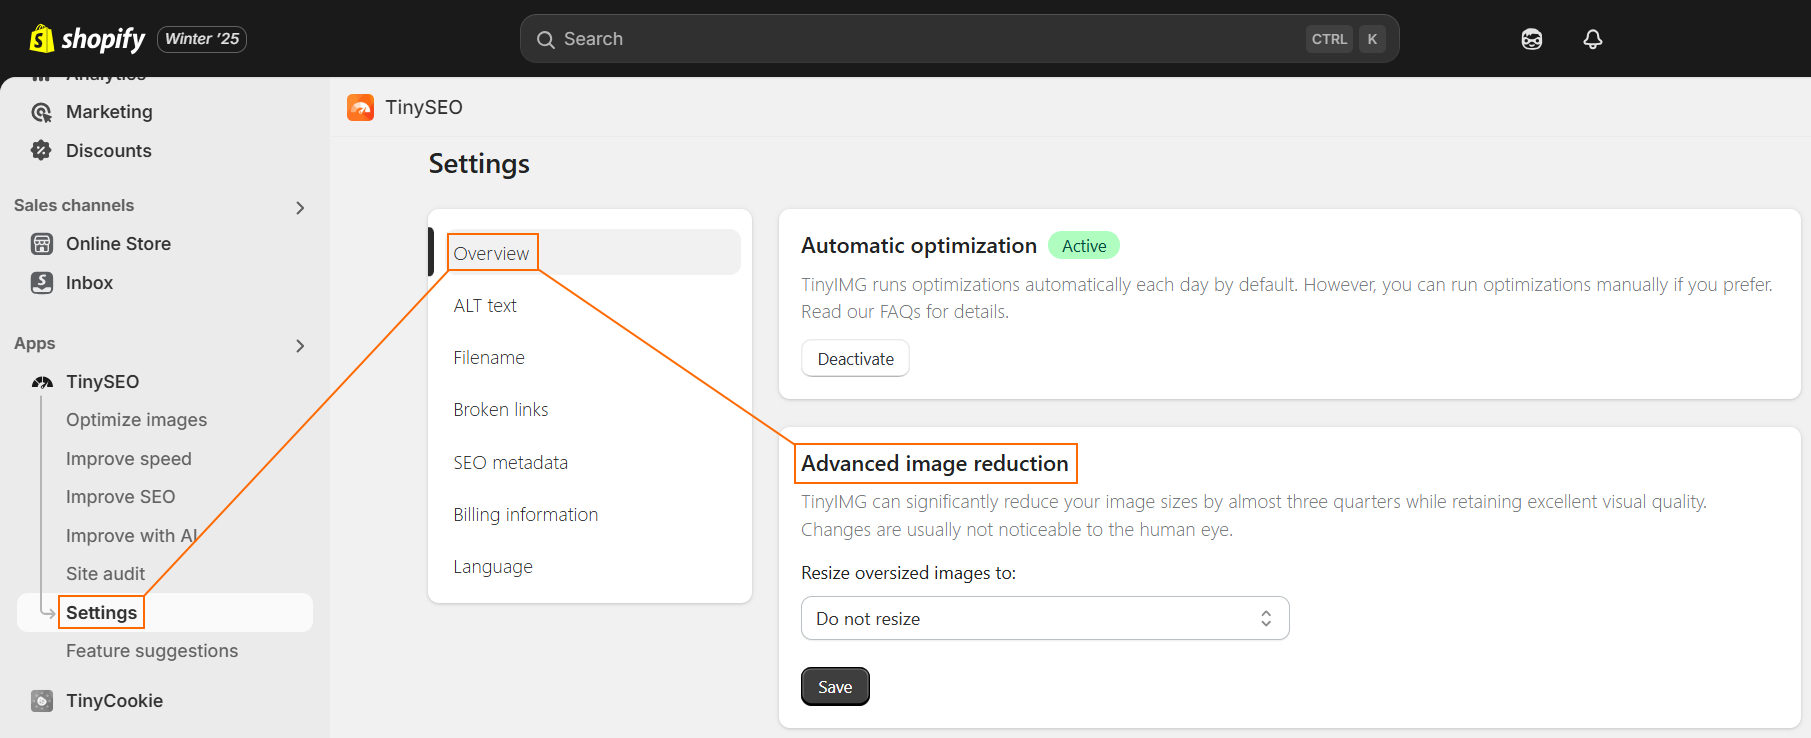
Task: Click the Save button
Action: [835, 687]
